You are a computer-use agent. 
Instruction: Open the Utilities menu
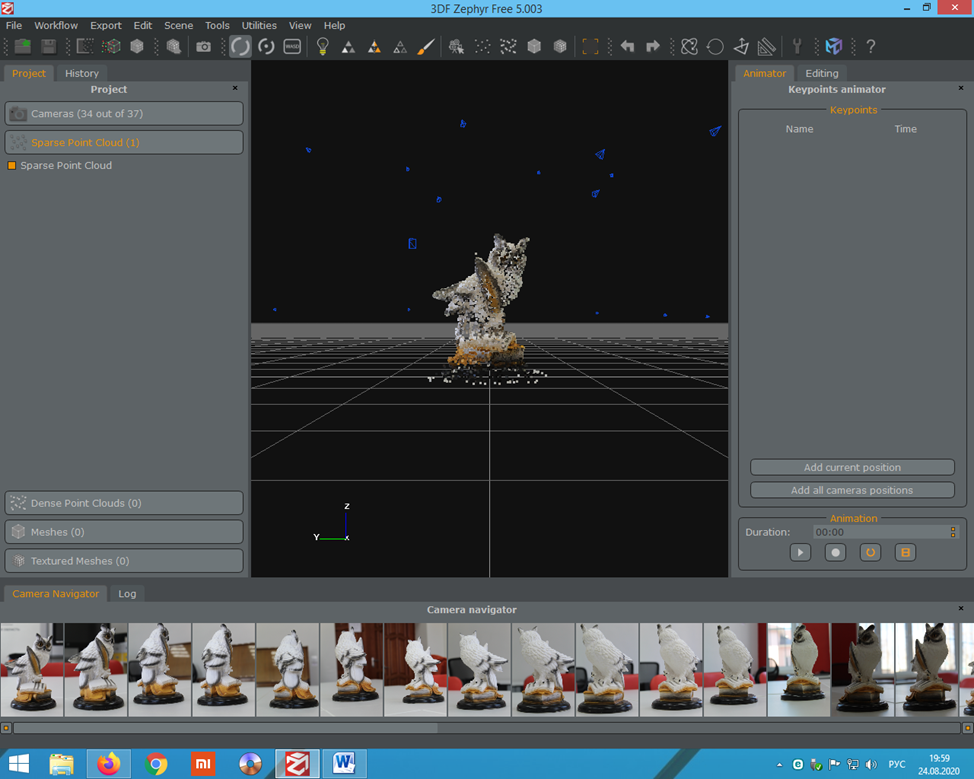(259, 25)
